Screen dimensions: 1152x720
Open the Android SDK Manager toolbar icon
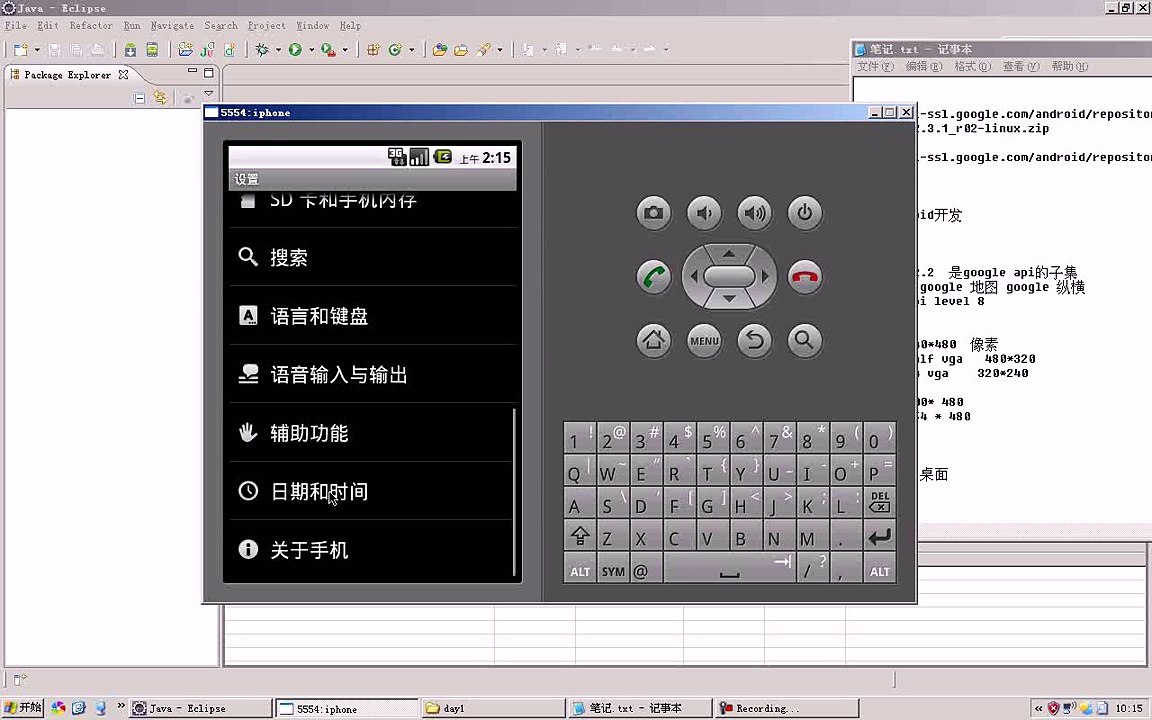130,50
